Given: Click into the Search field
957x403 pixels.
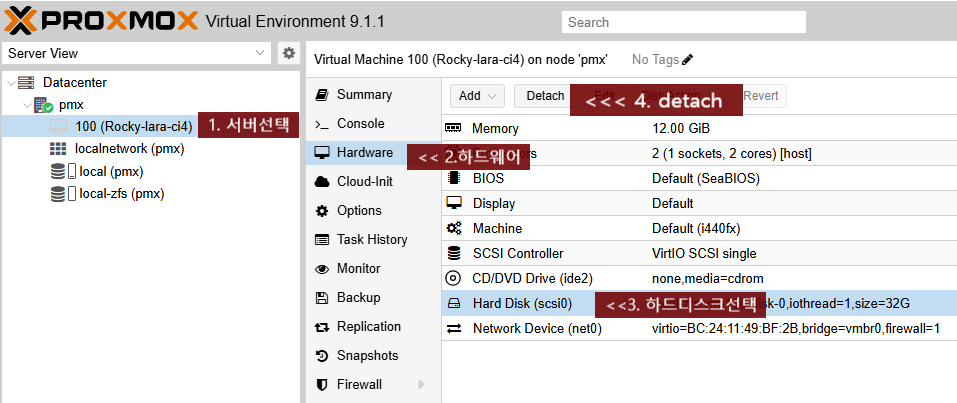Looking at the screenshot, I should click(x=684, y=22).
